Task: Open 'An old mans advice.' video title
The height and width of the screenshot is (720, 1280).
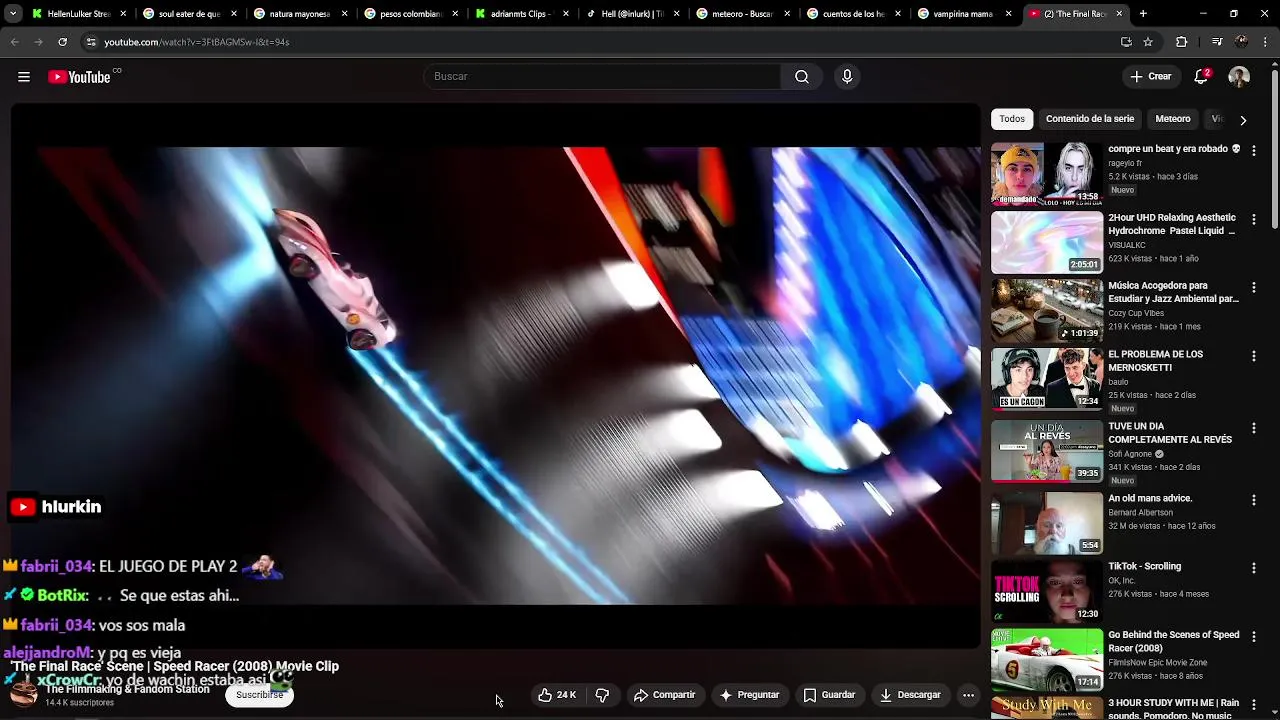Action: coord(1150,498)
